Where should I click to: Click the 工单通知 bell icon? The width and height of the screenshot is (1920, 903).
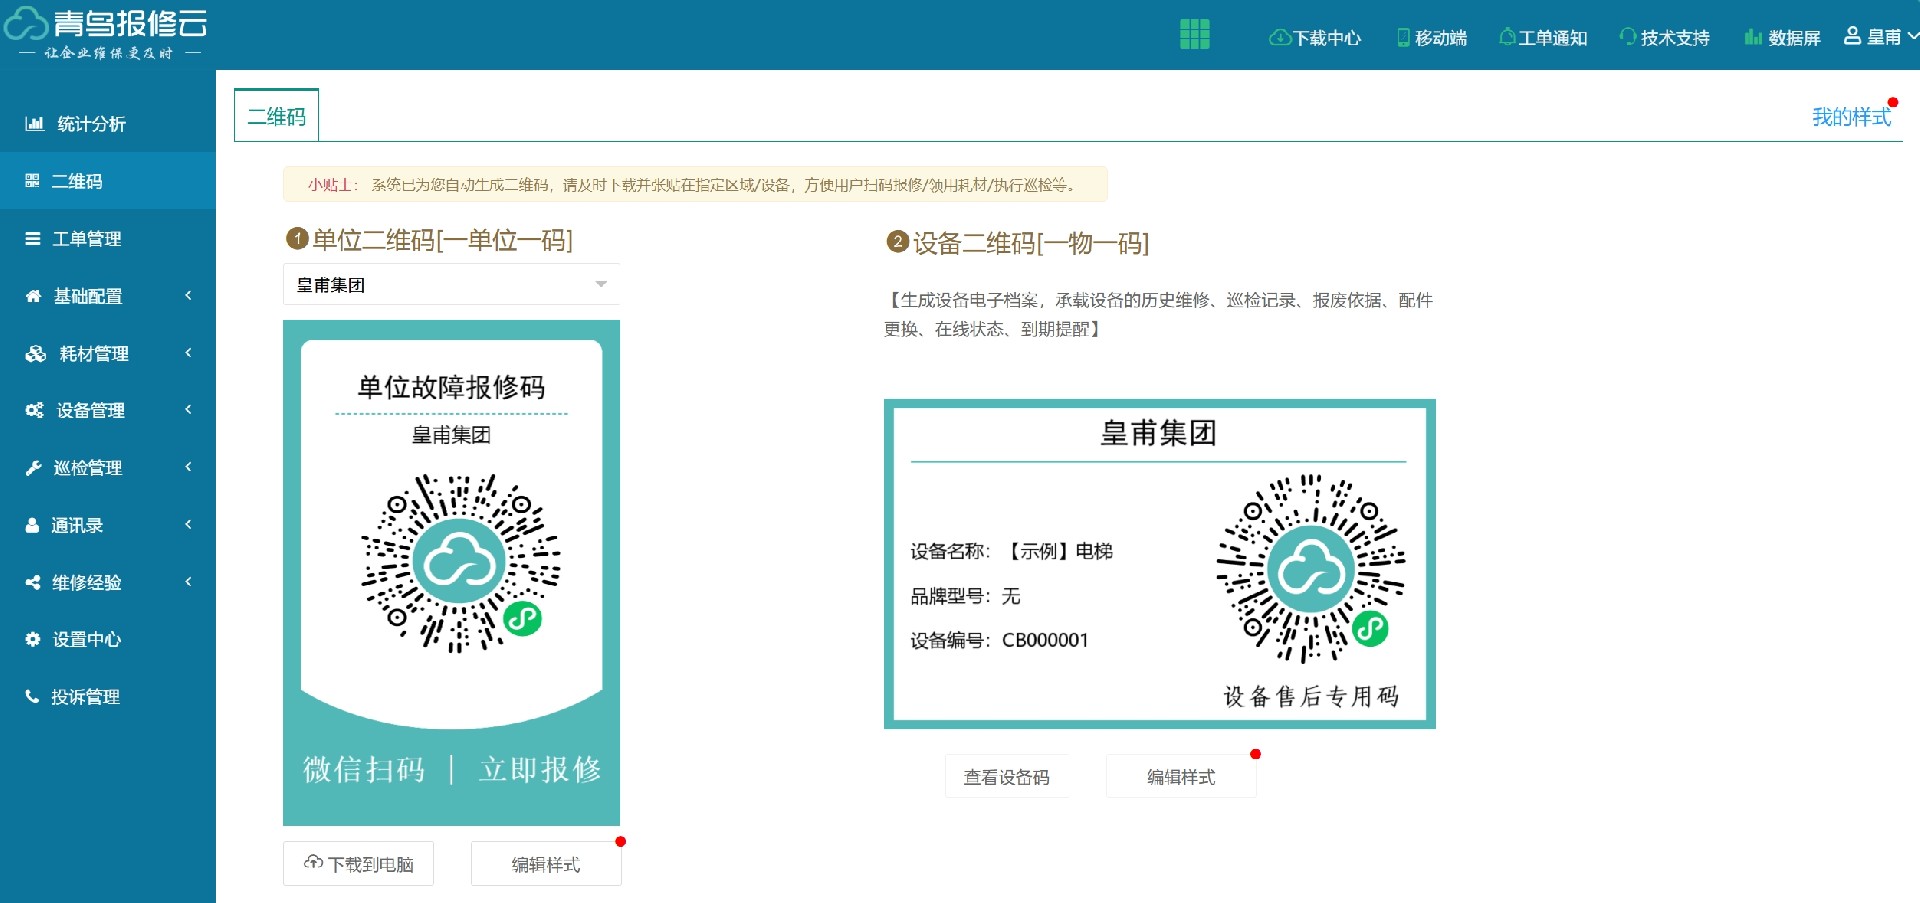pos(1507,37)
